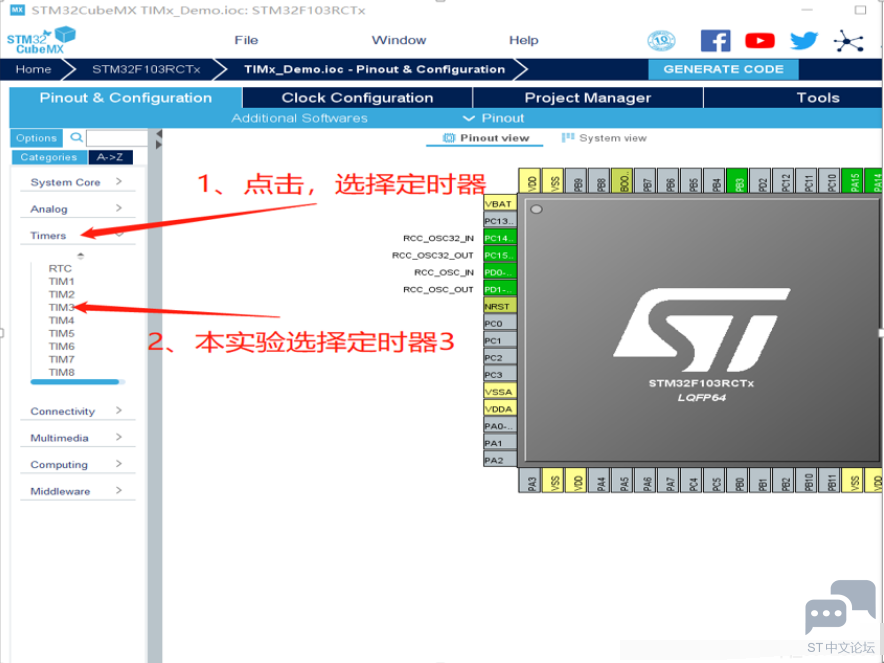Viewport: 884px width, 663px height.
Task: Select TIM7 in the Timers list
Action: pos(61,359)
